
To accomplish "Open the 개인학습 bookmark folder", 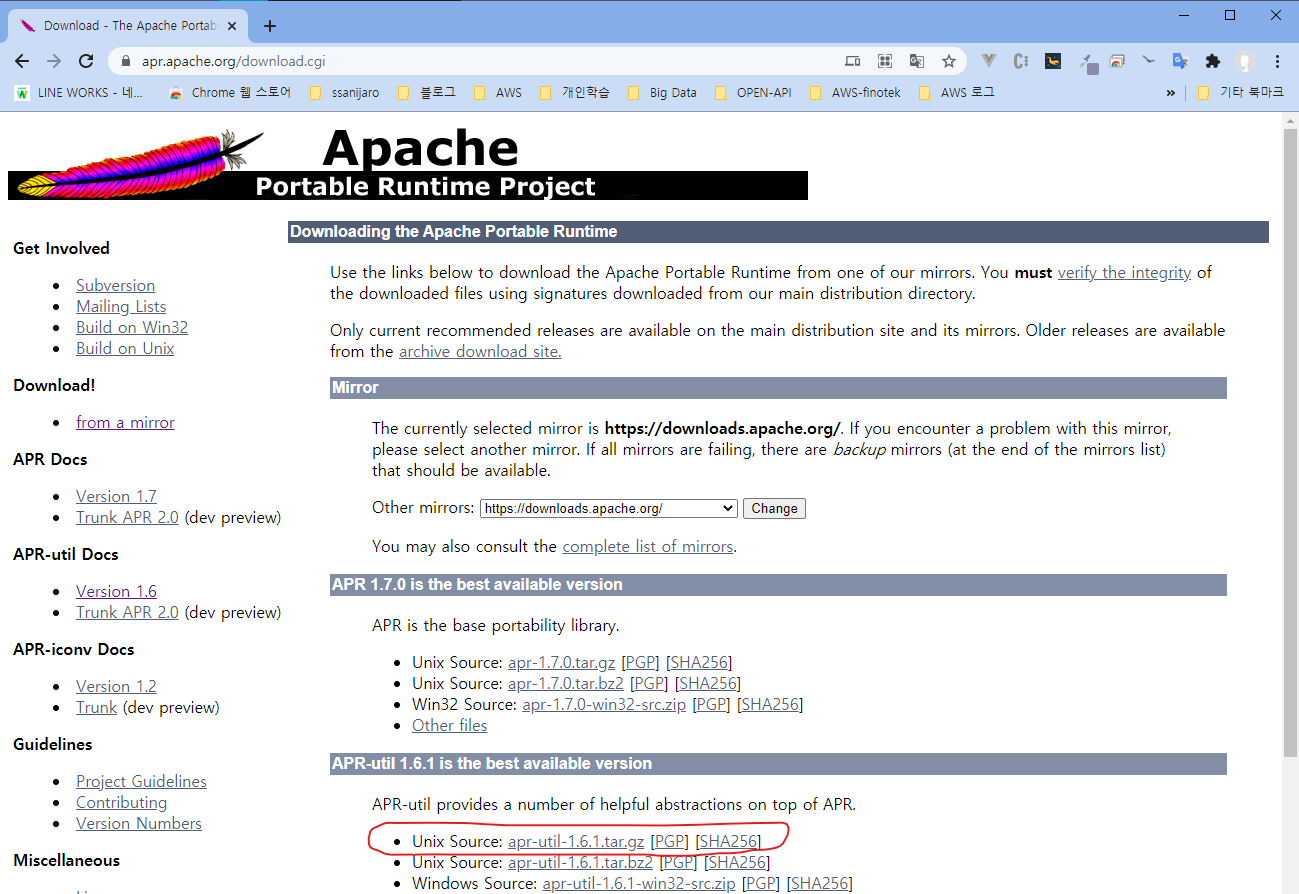I will (x=574, y=92).
